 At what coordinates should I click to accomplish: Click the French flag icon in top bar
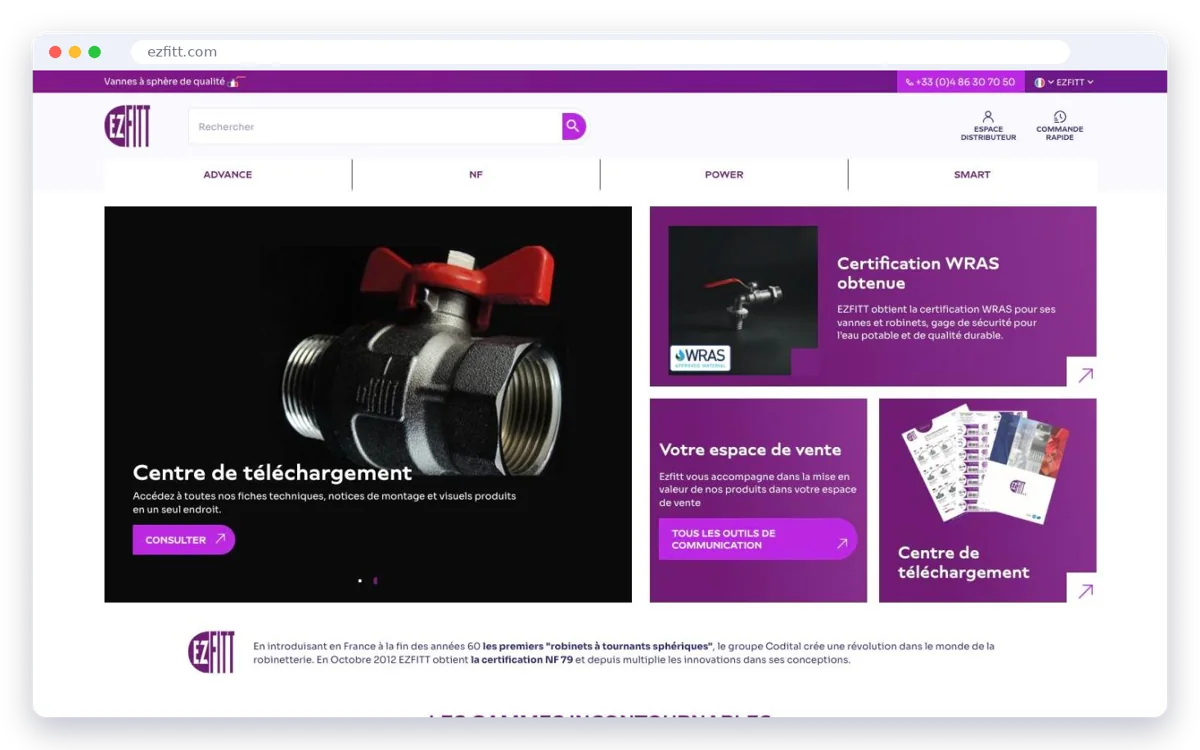(x=1040, y=82)
